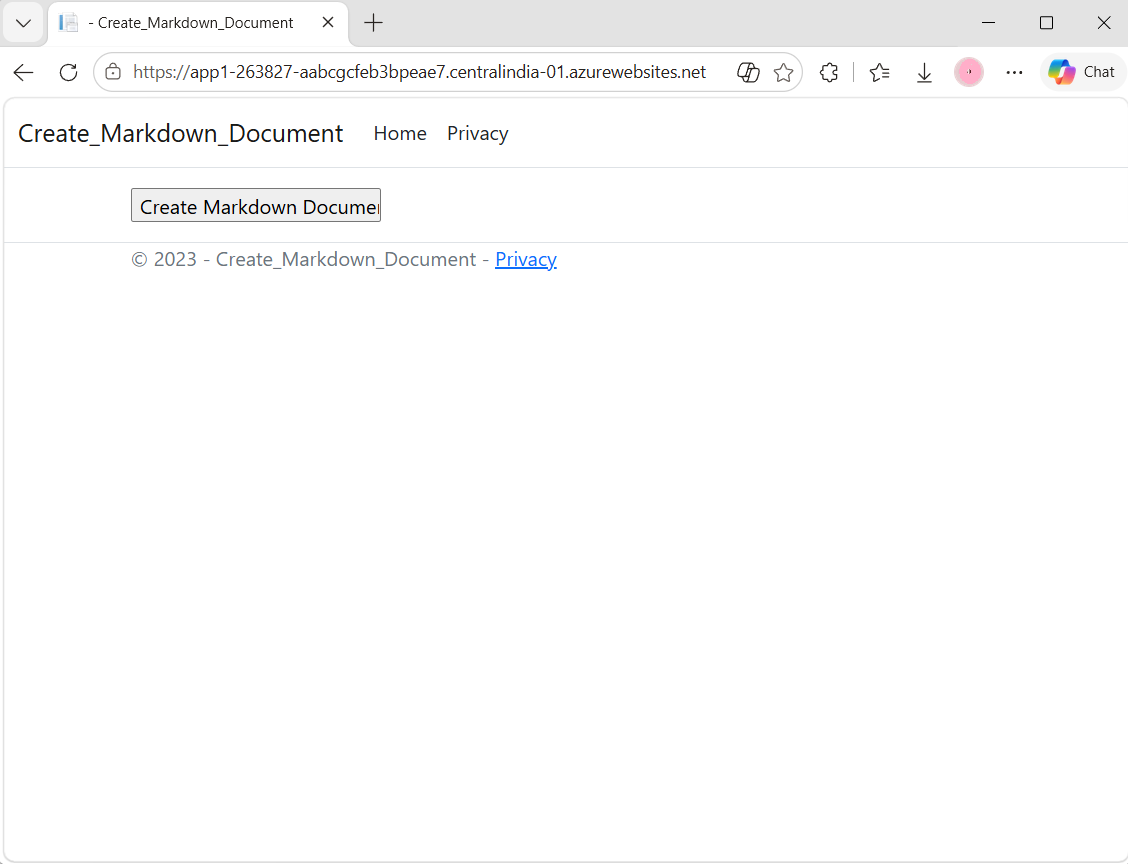1128x864 pixels.
Task: Open Create_Markdown_Document brand link in navbar
Action: click(181, 133)
